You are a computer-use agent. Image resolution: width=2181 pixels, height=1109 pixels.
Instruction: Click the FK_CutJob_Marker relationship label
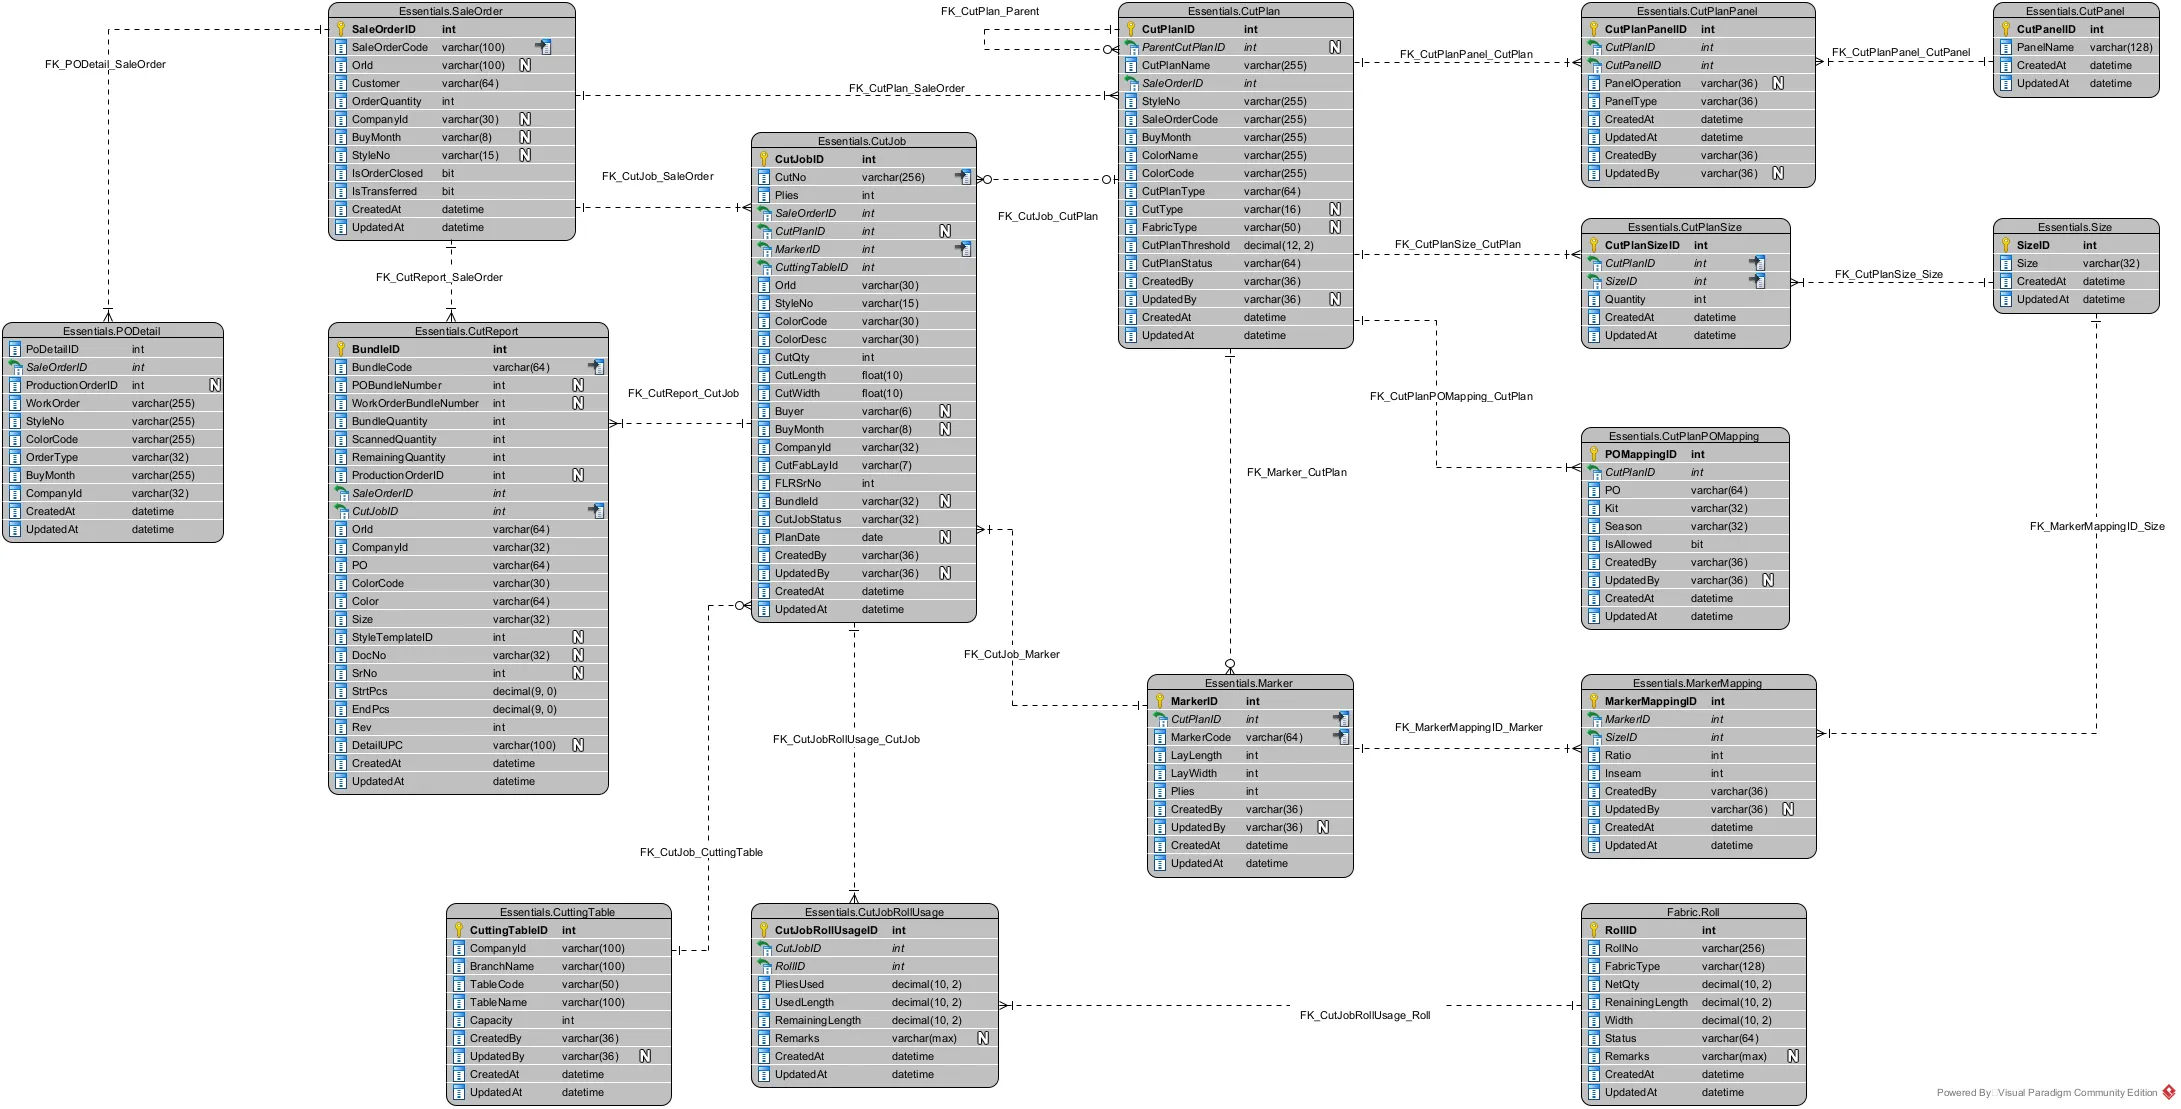(x=1011, y=654)
